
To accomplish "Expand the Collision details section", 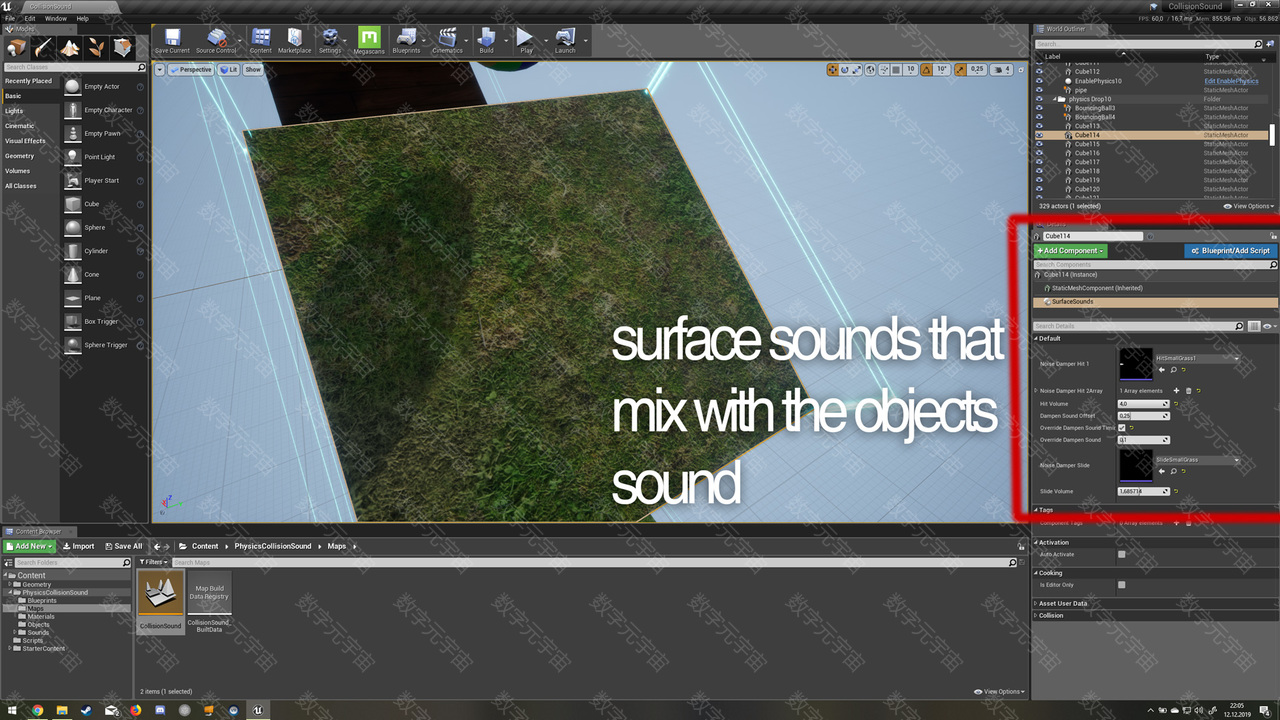I will tap(1036, 615).
